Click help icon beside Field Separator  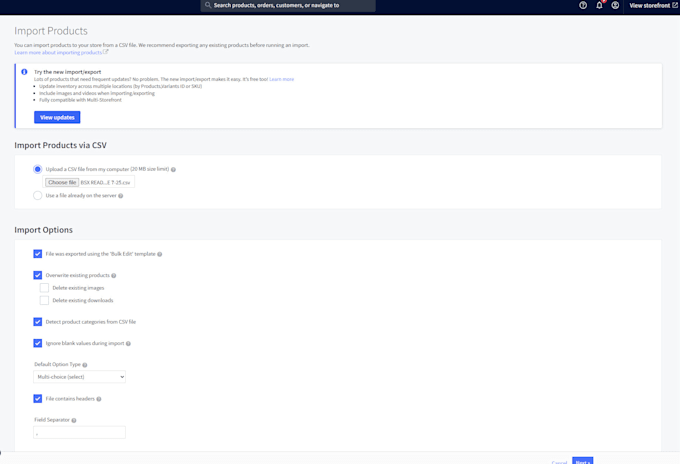(x=74, y=421)
